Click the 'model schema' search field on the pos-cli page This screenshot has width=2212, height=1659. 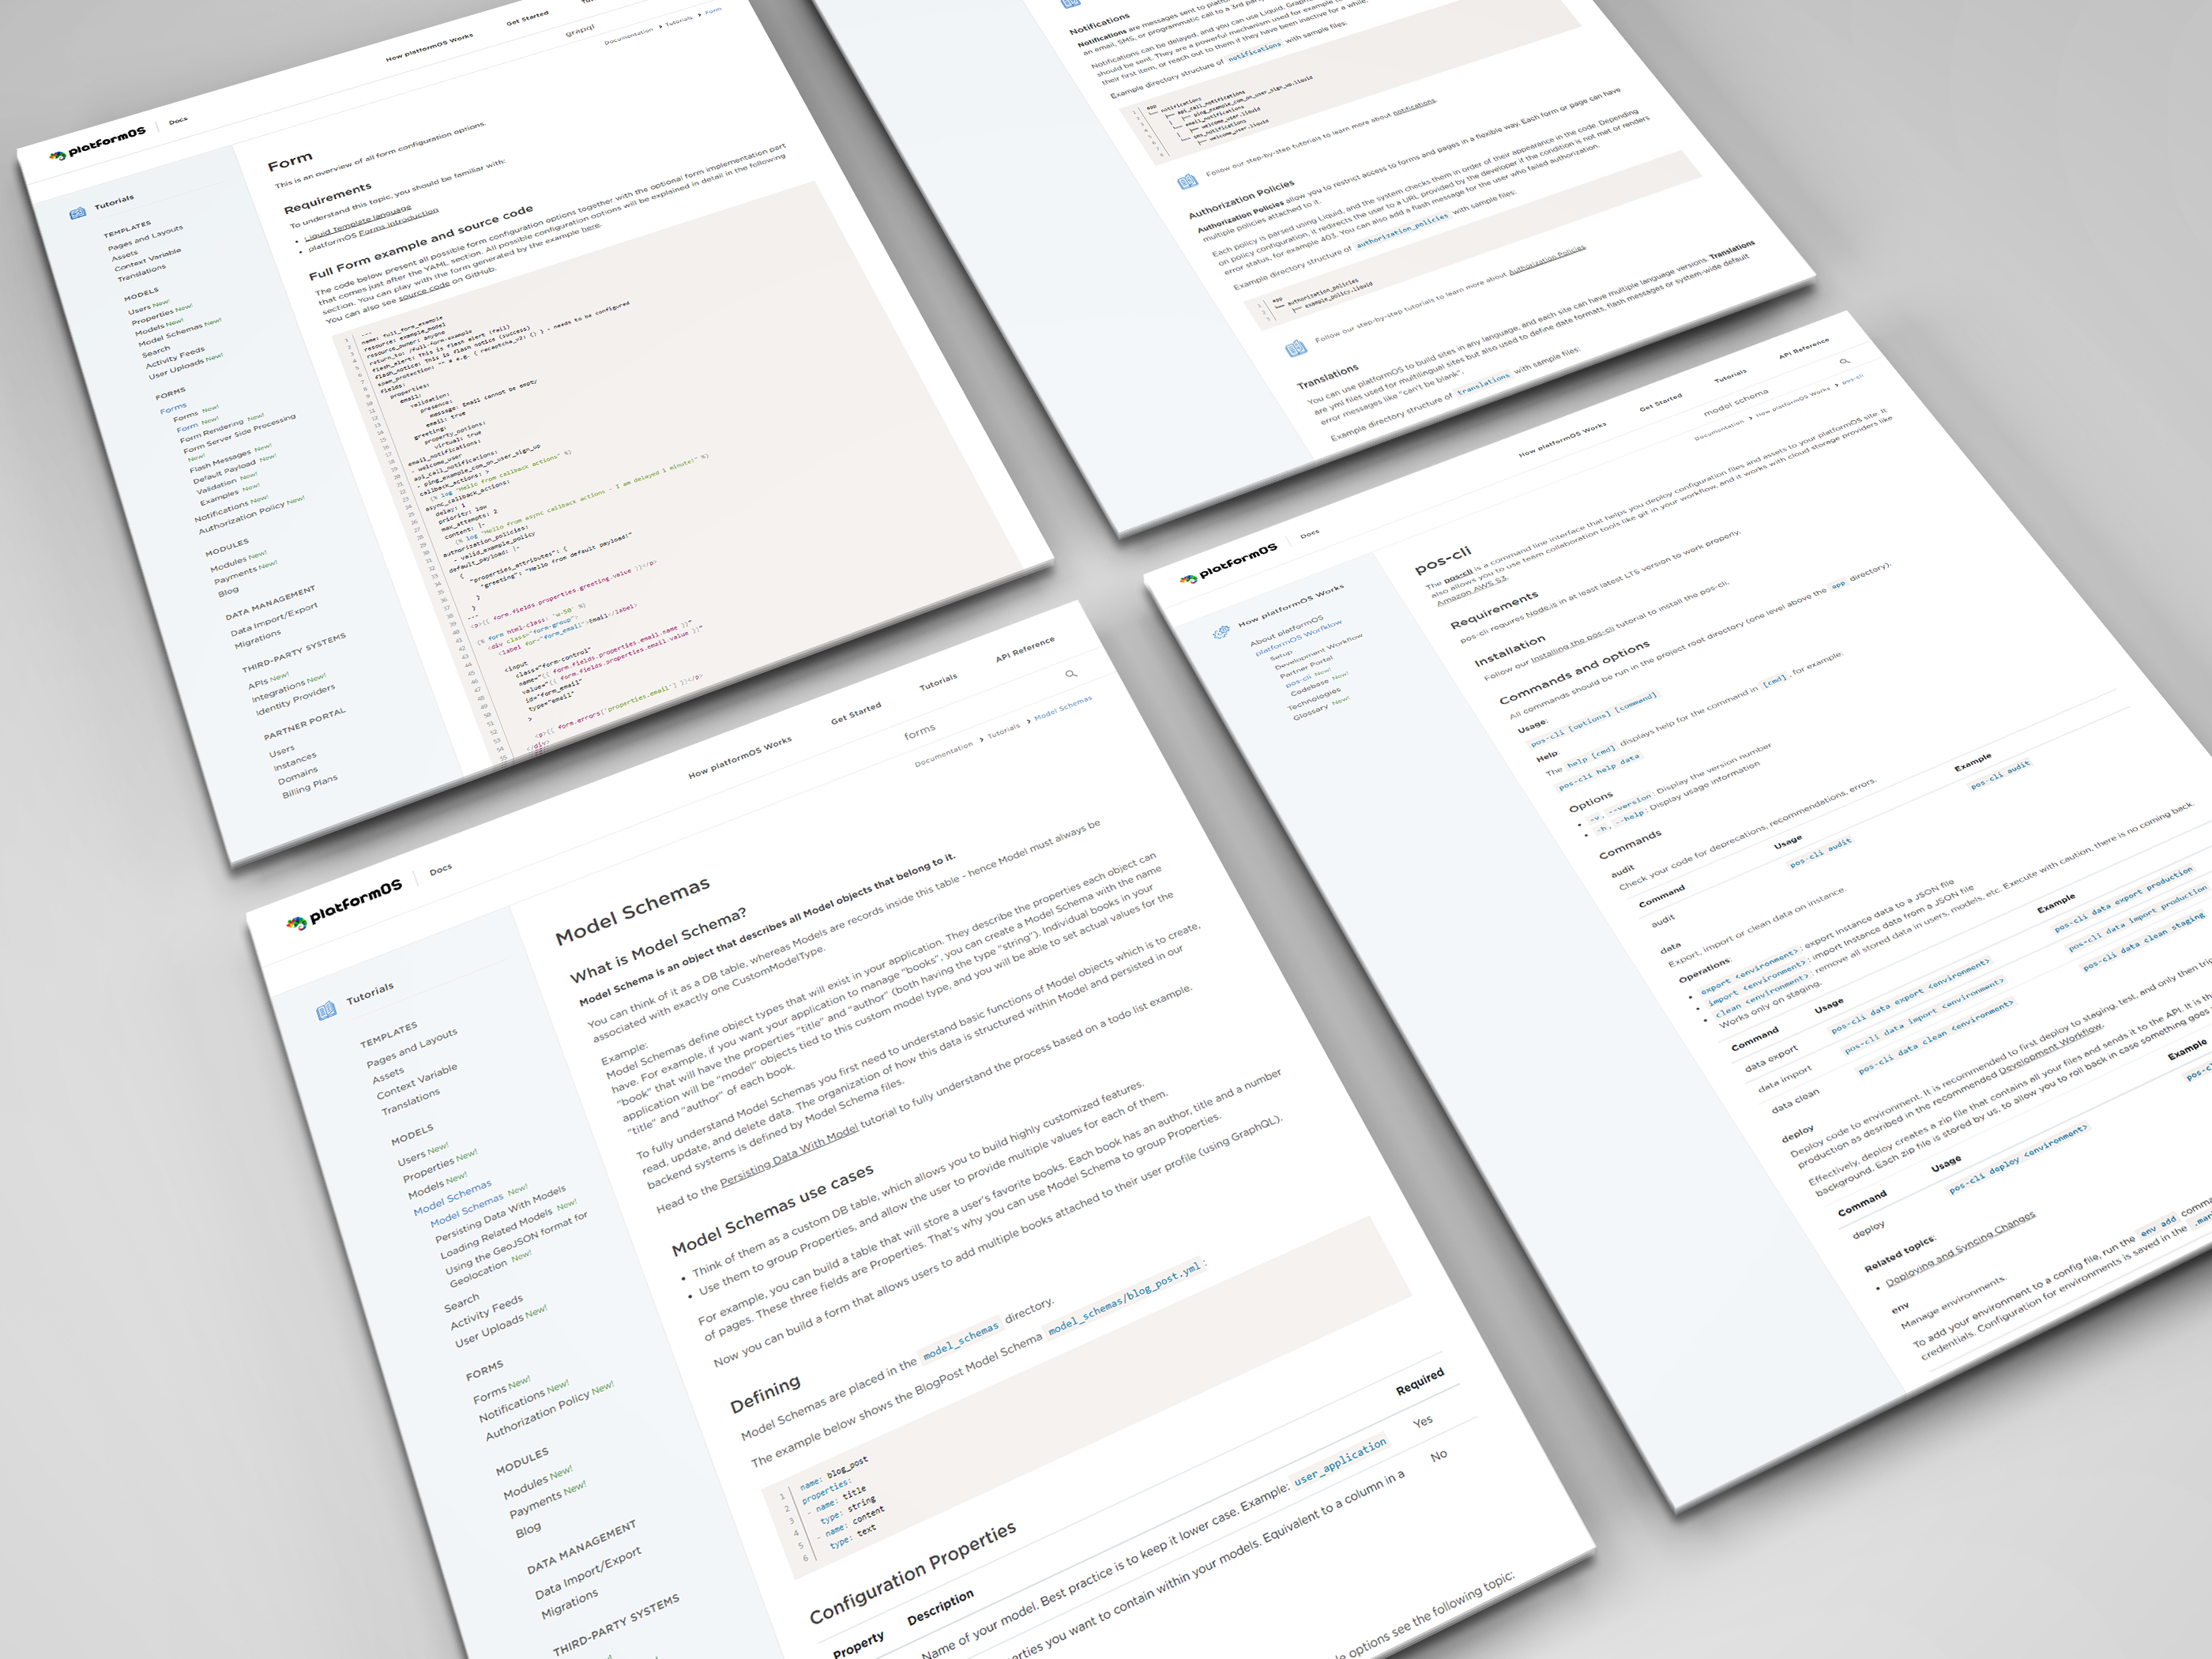tap(1736, 403)
